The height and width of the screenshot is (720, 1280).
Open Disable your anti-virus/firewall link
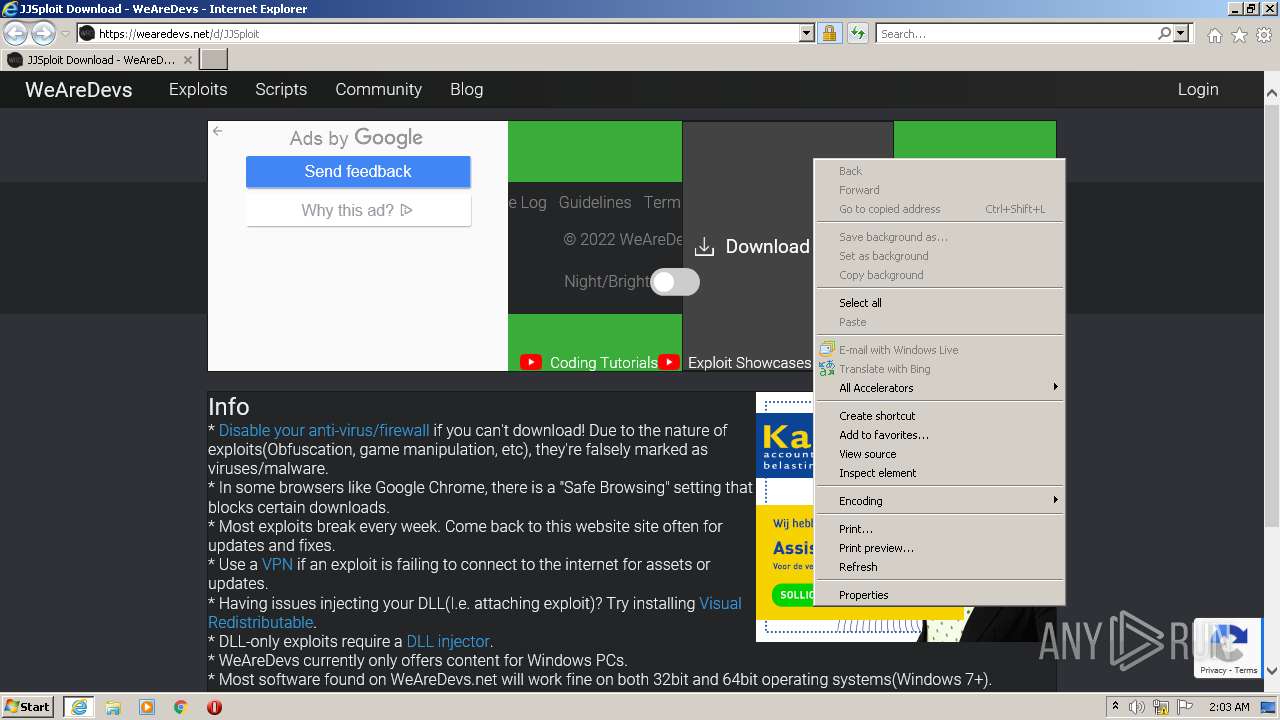[x=324, y=430]
